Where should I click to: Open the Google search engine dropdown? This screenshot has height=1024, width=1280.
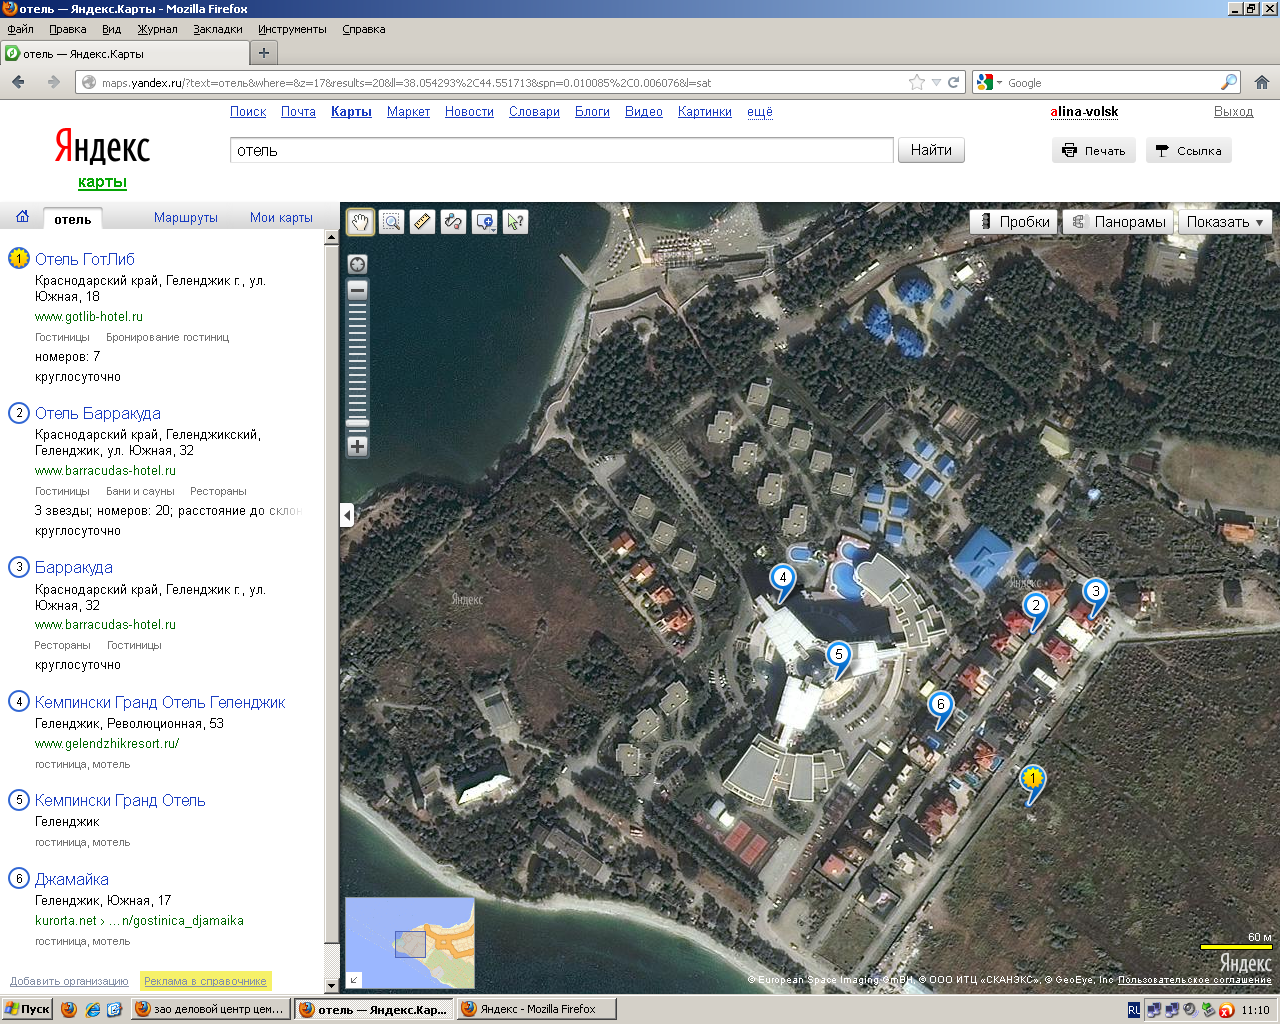coord(989,83)
